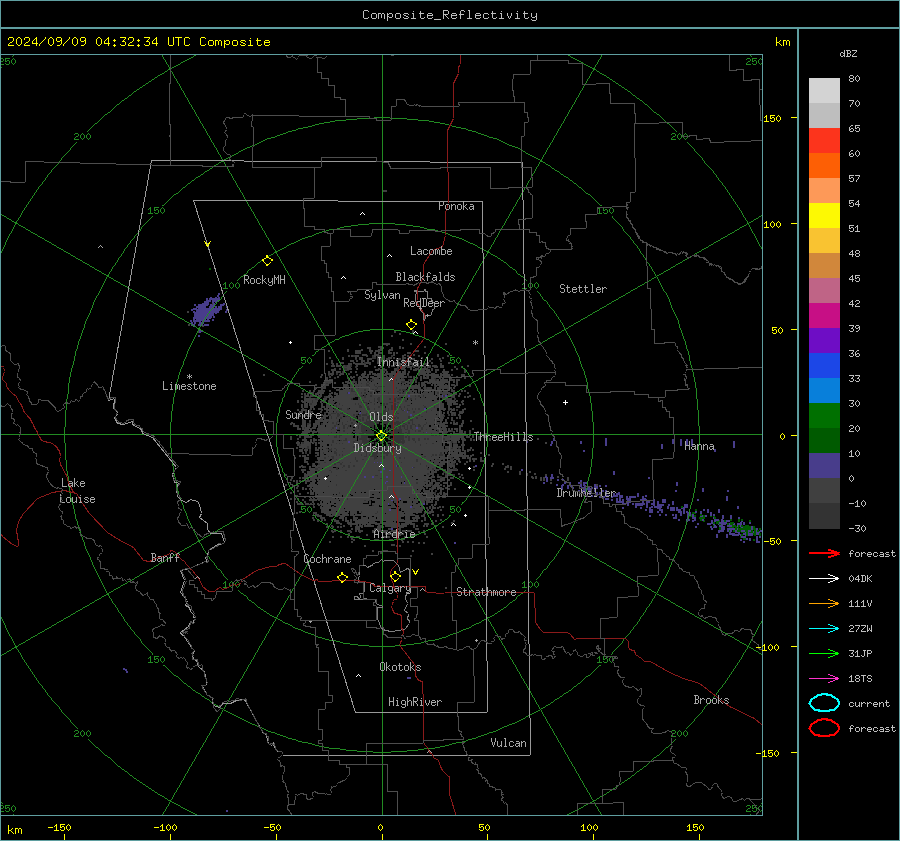Choose the green 31JP arrow legend icon
The width and height of the screenshot is (900, 841).
click(824, 653)
